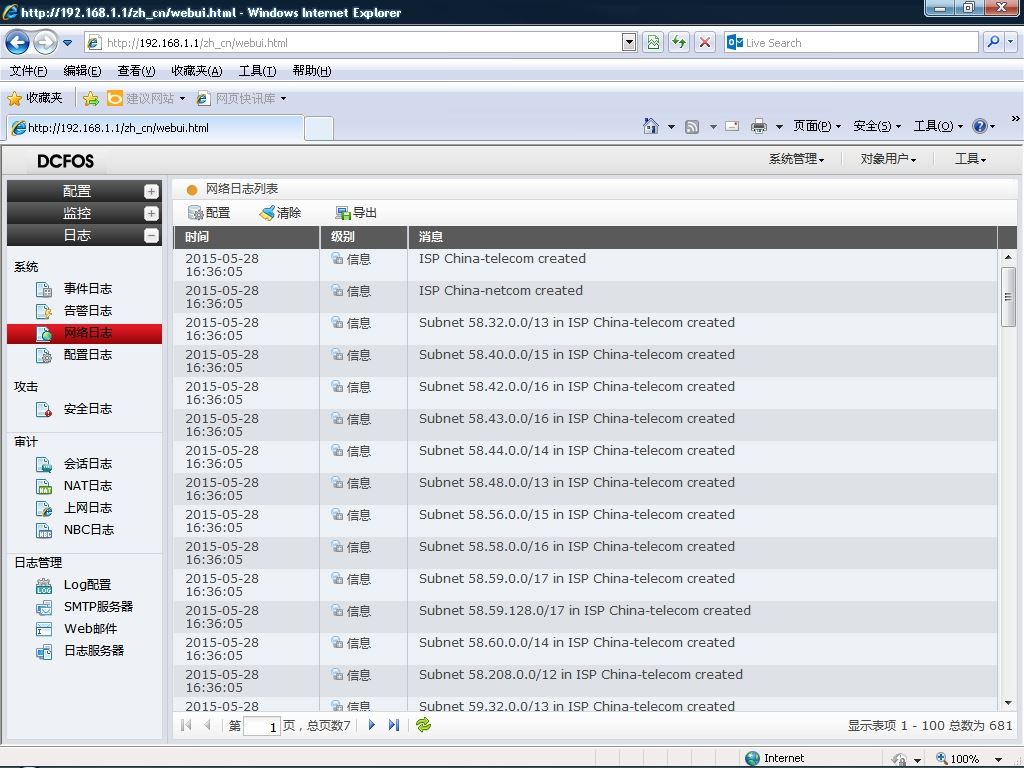Open the 页面(P) command bar dropdown

(817, 126)
